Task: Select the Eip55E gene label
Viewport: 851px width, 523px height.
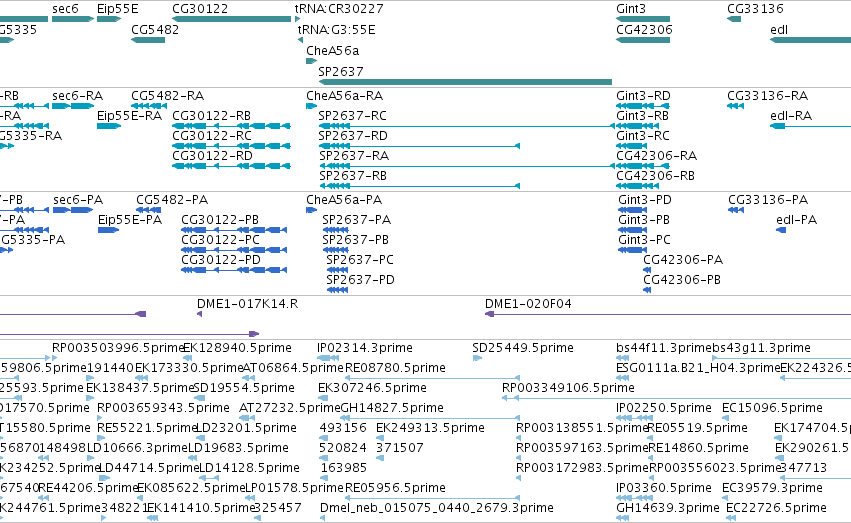Action: tap(117, 9)
